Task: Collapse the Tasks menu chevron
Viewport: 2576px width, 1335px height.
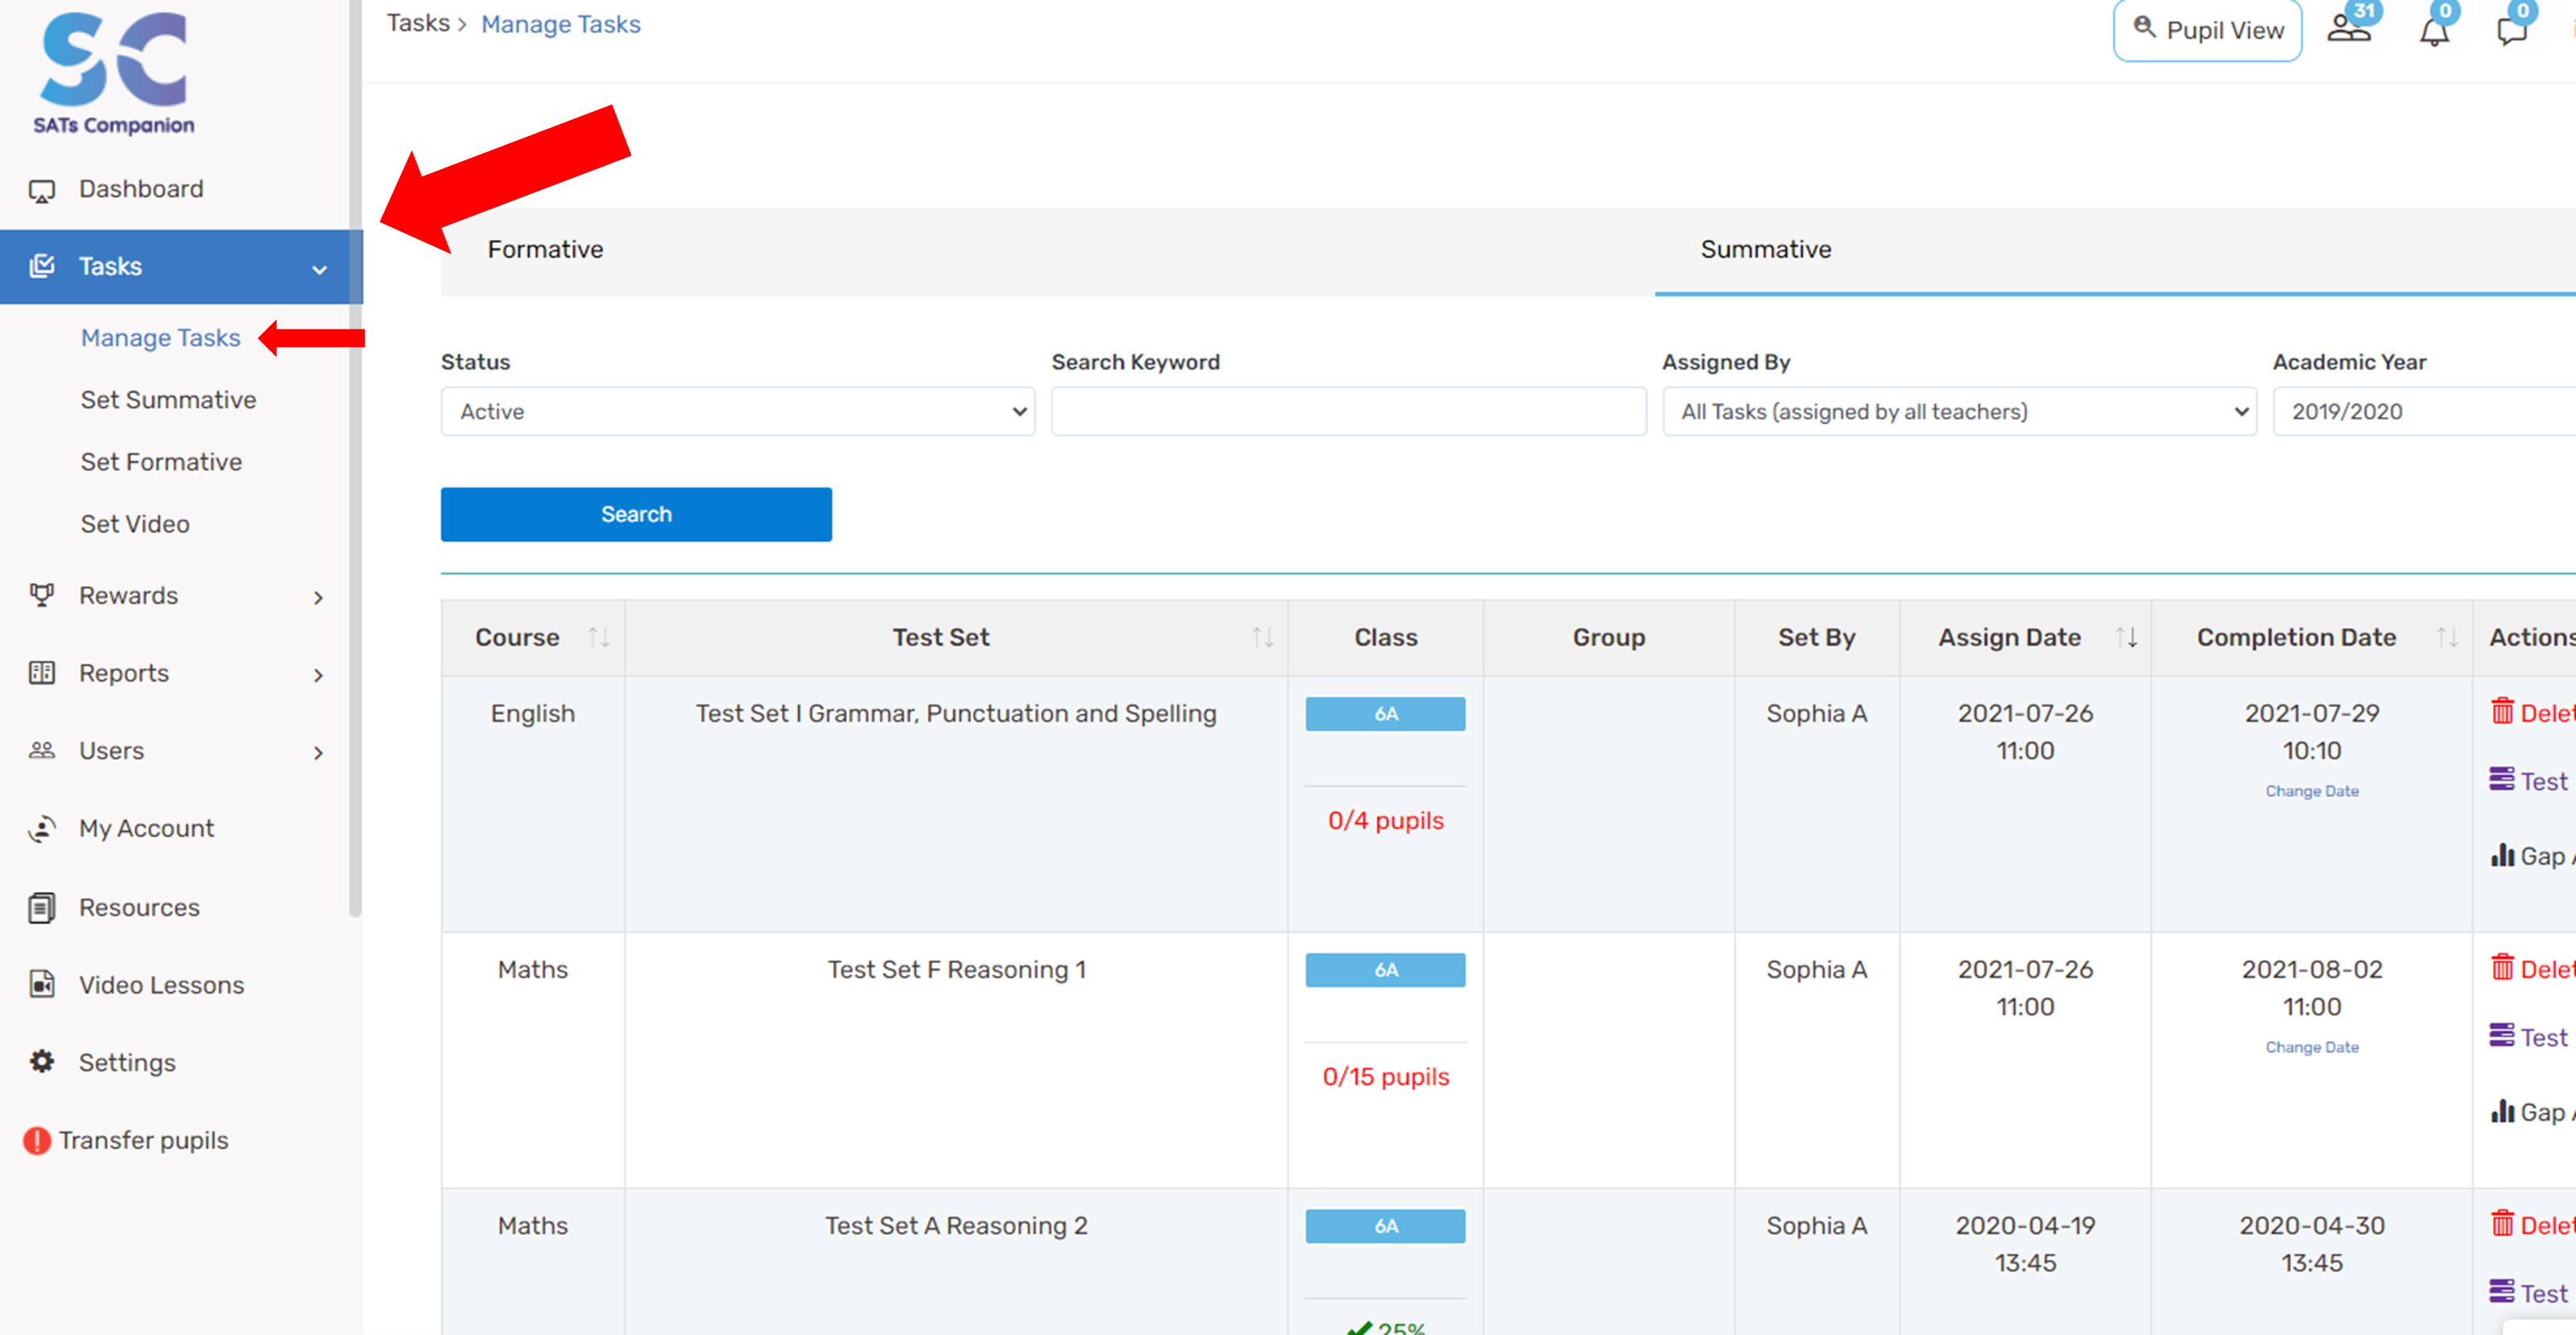Action: [x=319, y=269]
